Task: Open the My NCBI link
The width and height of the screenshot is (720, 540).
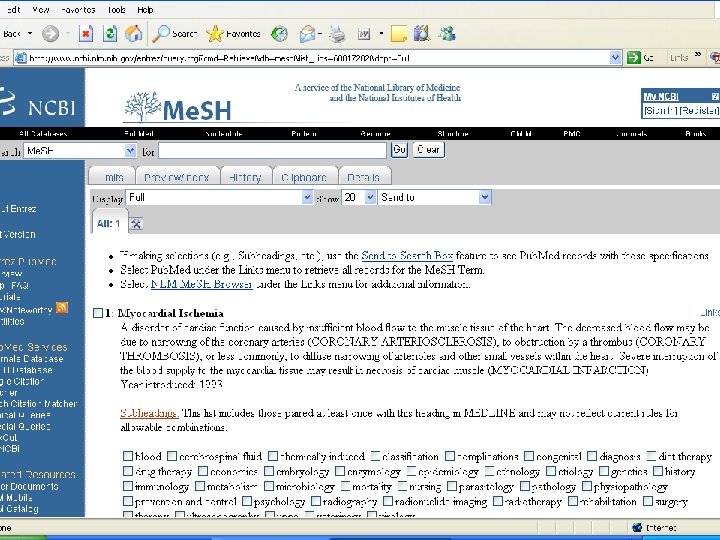Action: [661, 96]
